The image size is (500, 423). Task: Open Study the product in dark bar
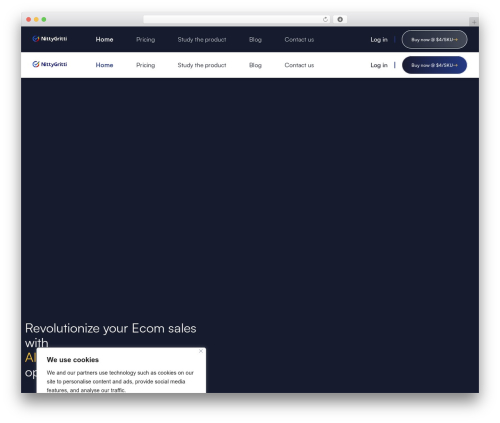(x=202, y=39)
